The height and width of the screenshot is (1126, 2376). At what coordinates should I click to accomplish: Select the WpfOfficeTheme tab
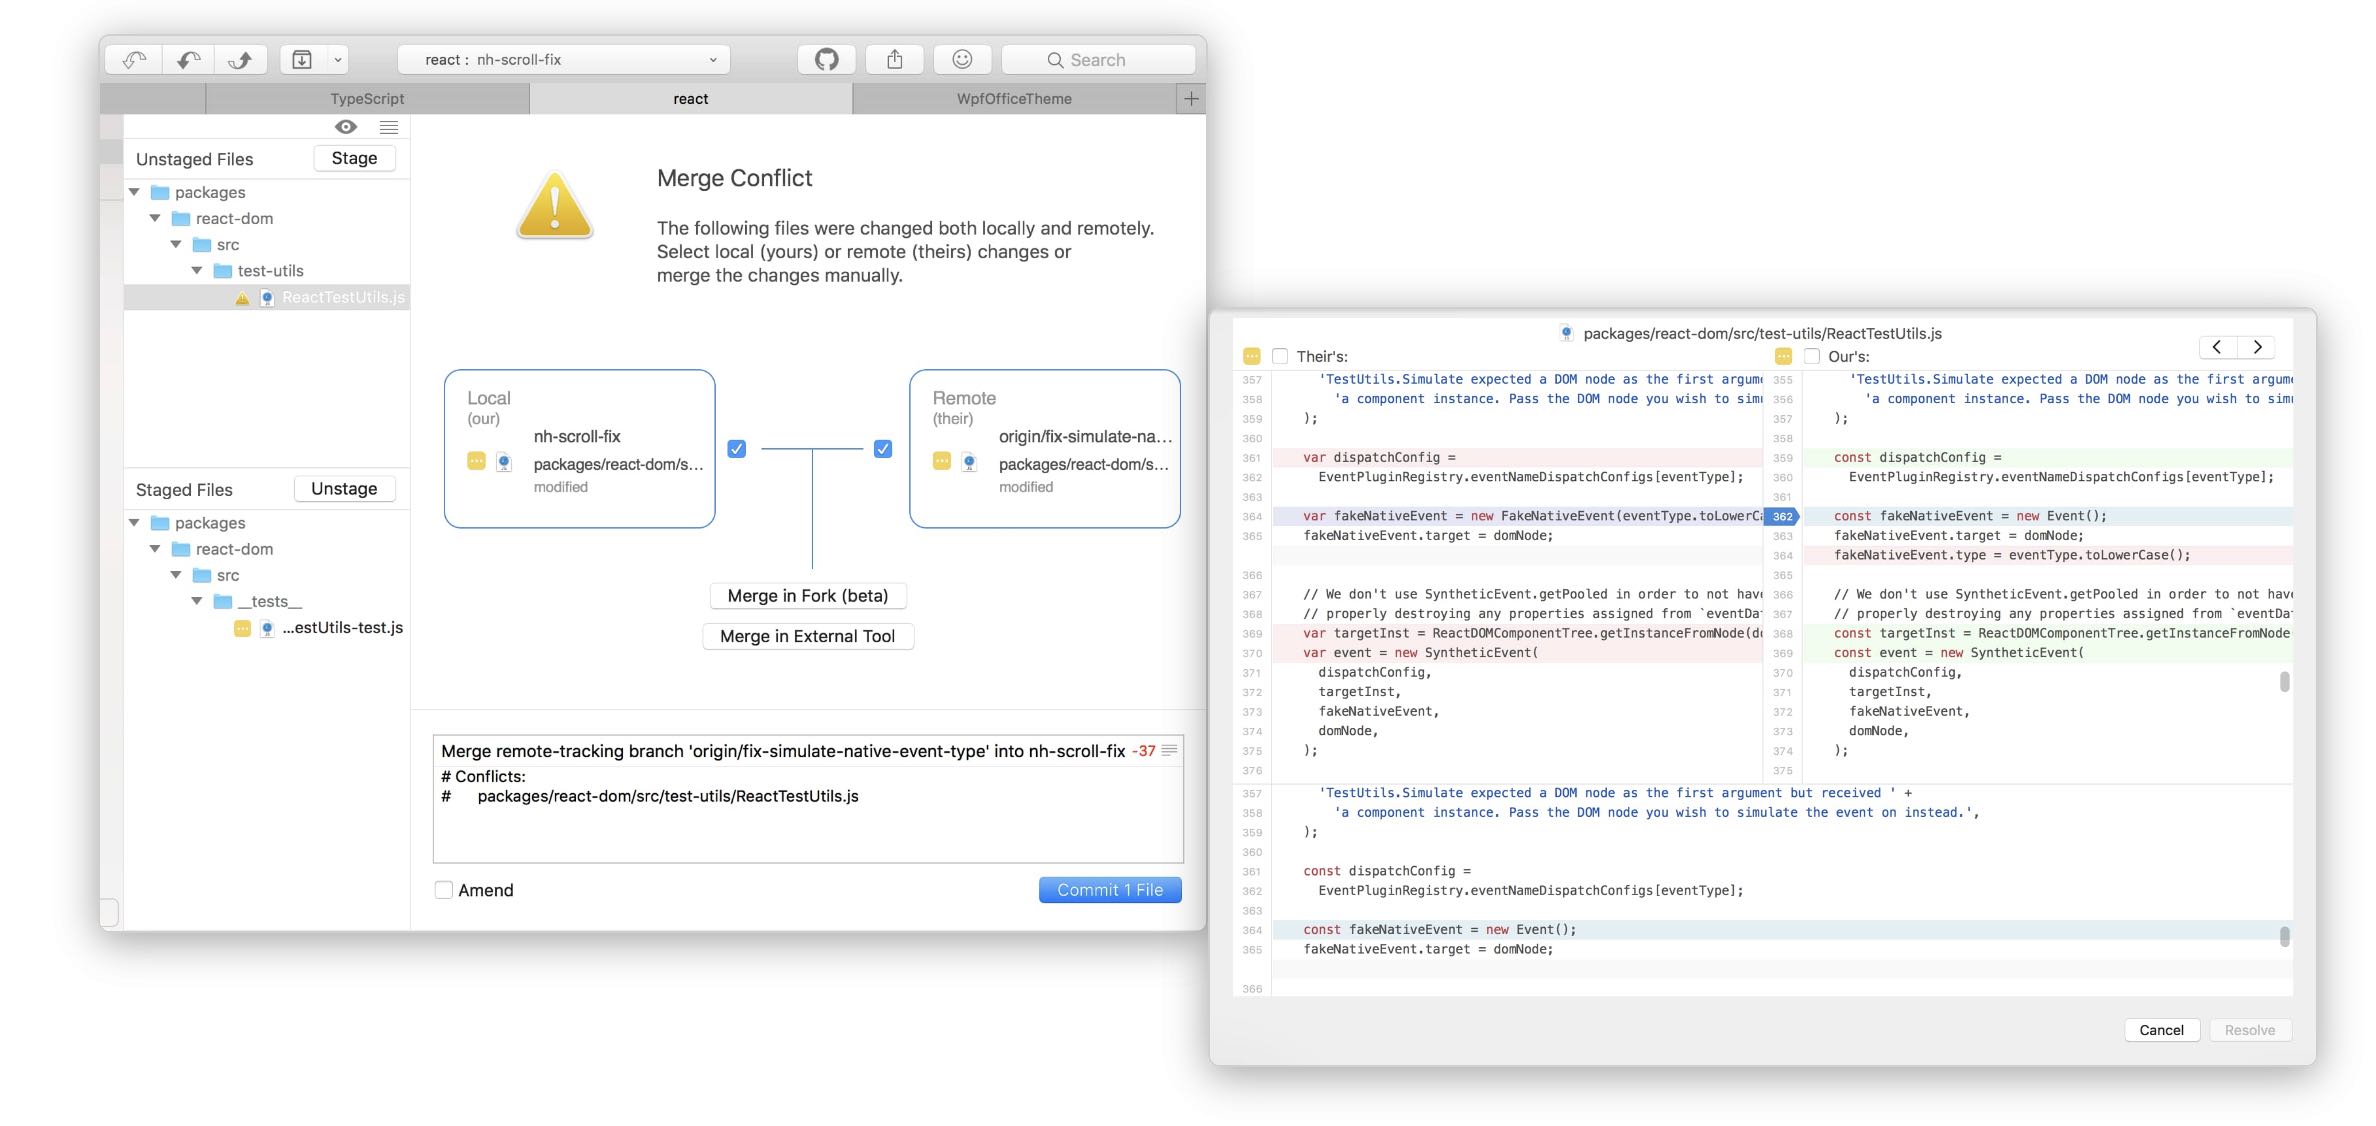[1014, 97]
